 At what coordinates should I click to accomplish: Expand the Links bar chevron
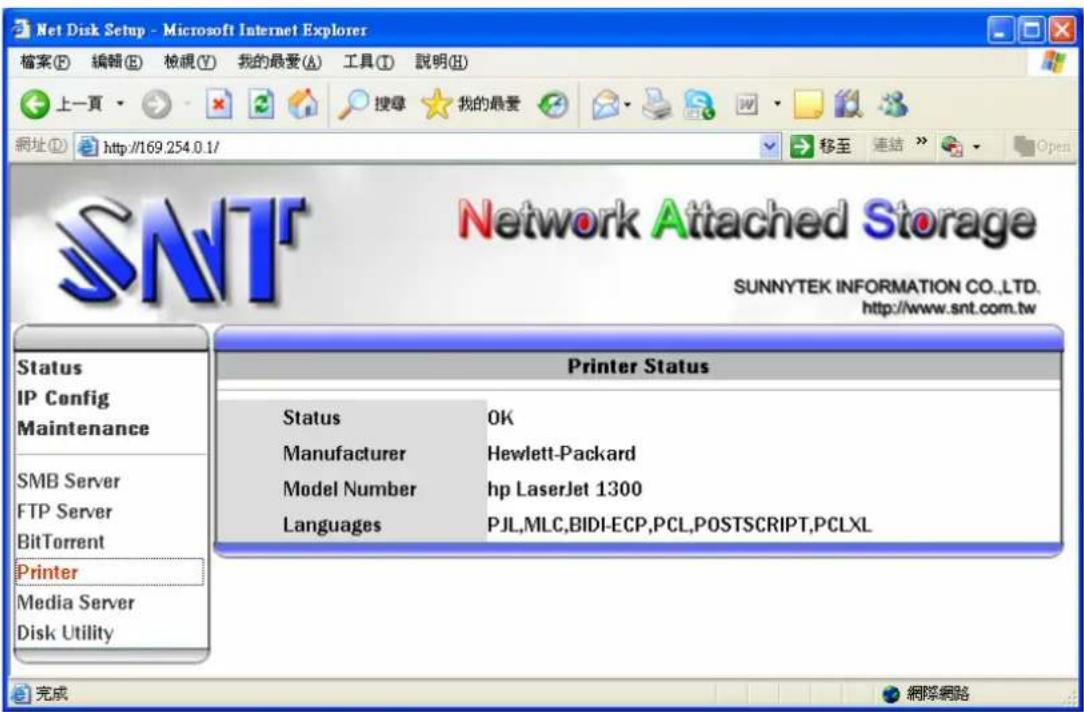921,142
